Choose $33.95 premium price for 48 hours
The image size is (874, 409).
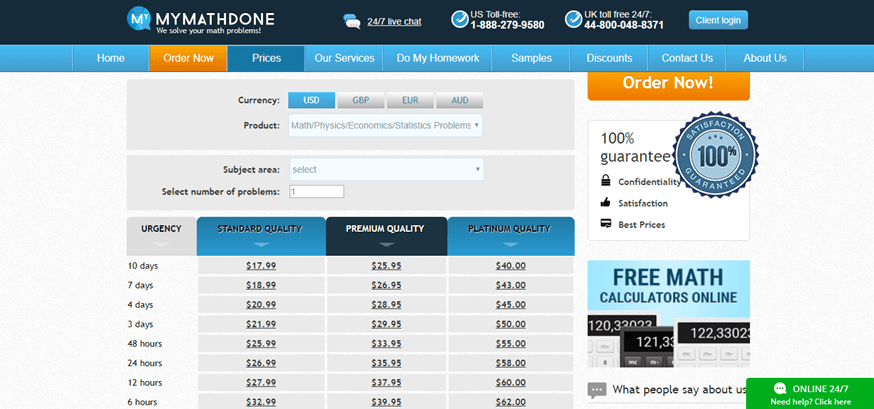[x=386, y=344]
